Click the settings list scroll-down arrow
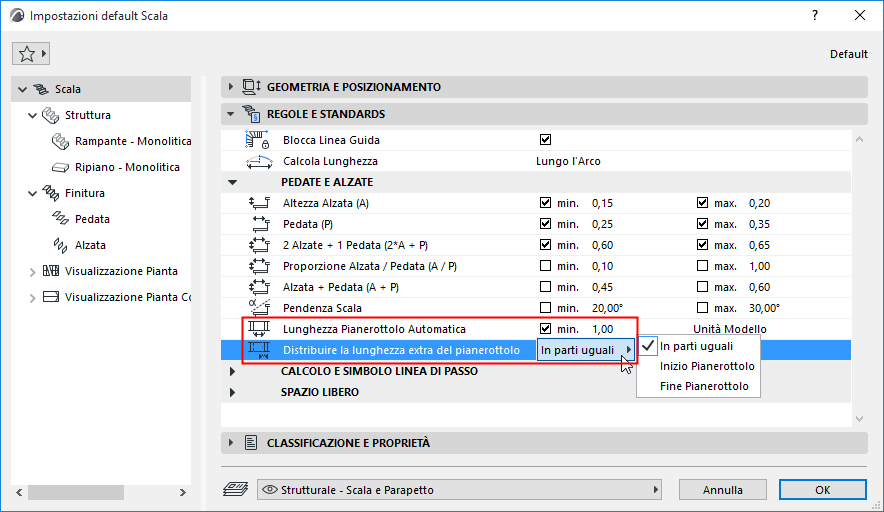 pyautogui.click(x=859, y=418)
